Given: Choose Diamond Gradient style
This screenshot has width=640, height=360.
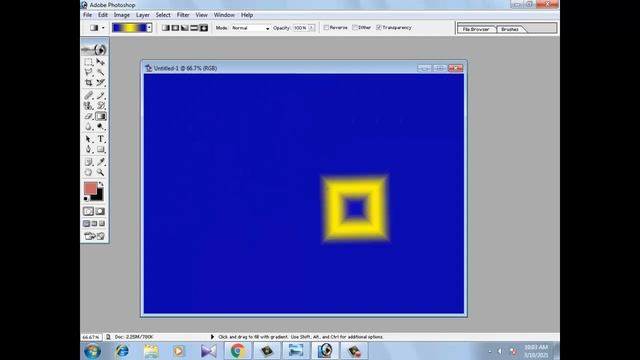Looking at the screenshot, I should [x=204, y=28].
